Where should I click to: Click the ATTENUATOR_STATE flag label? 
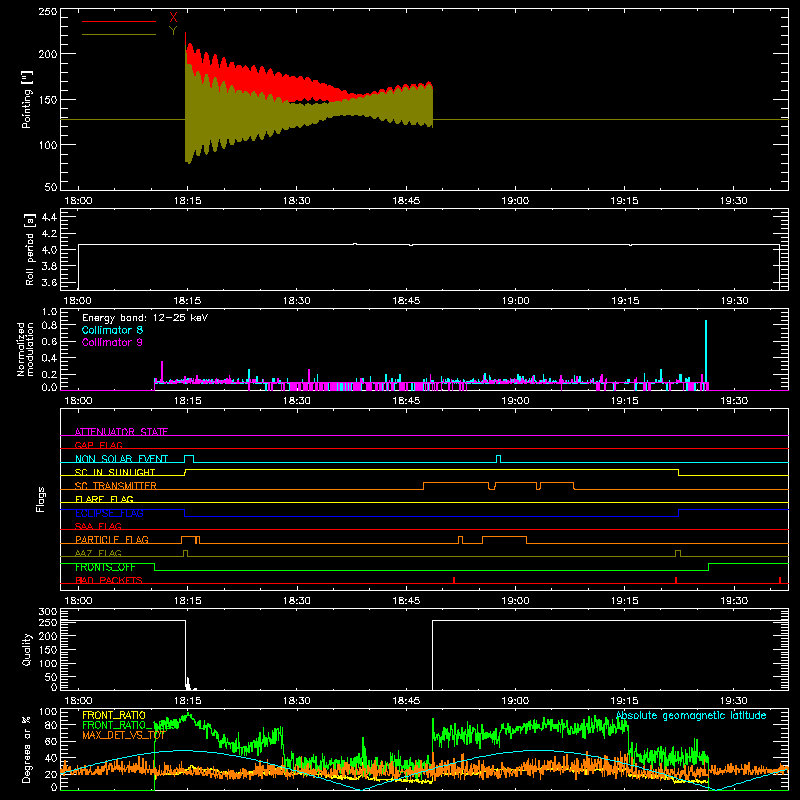pyautogui.click(x=121, y=432)
